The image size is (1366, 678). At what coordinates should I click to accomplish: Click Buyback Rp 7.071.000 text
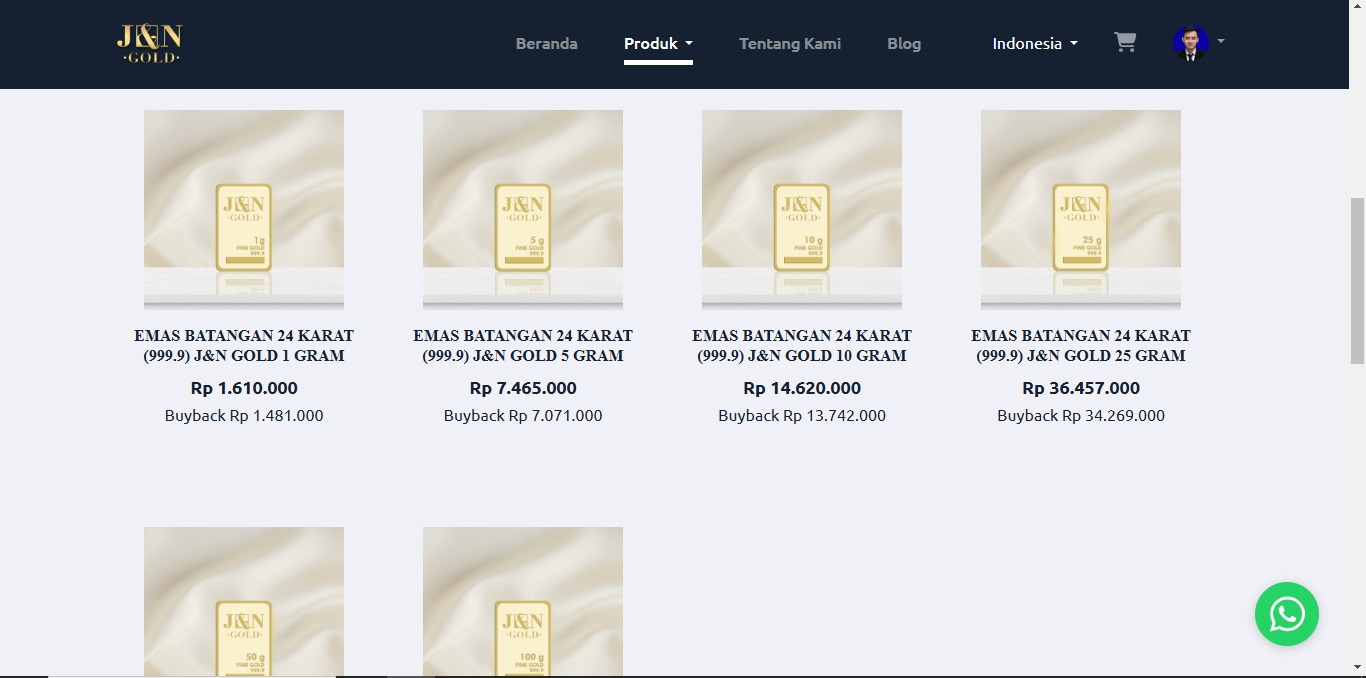(x=523, y=416)
